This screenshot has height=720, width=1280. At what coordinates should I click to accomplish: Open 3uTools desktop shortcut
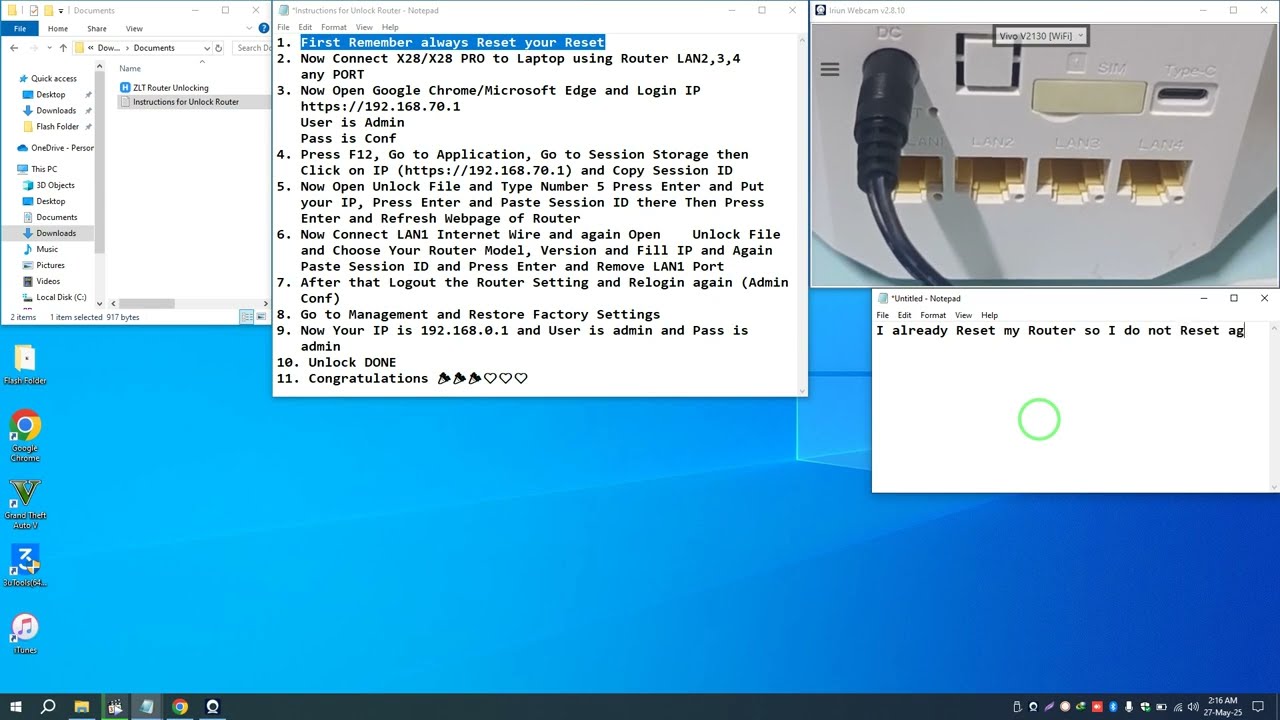click(x=25, y=566)
